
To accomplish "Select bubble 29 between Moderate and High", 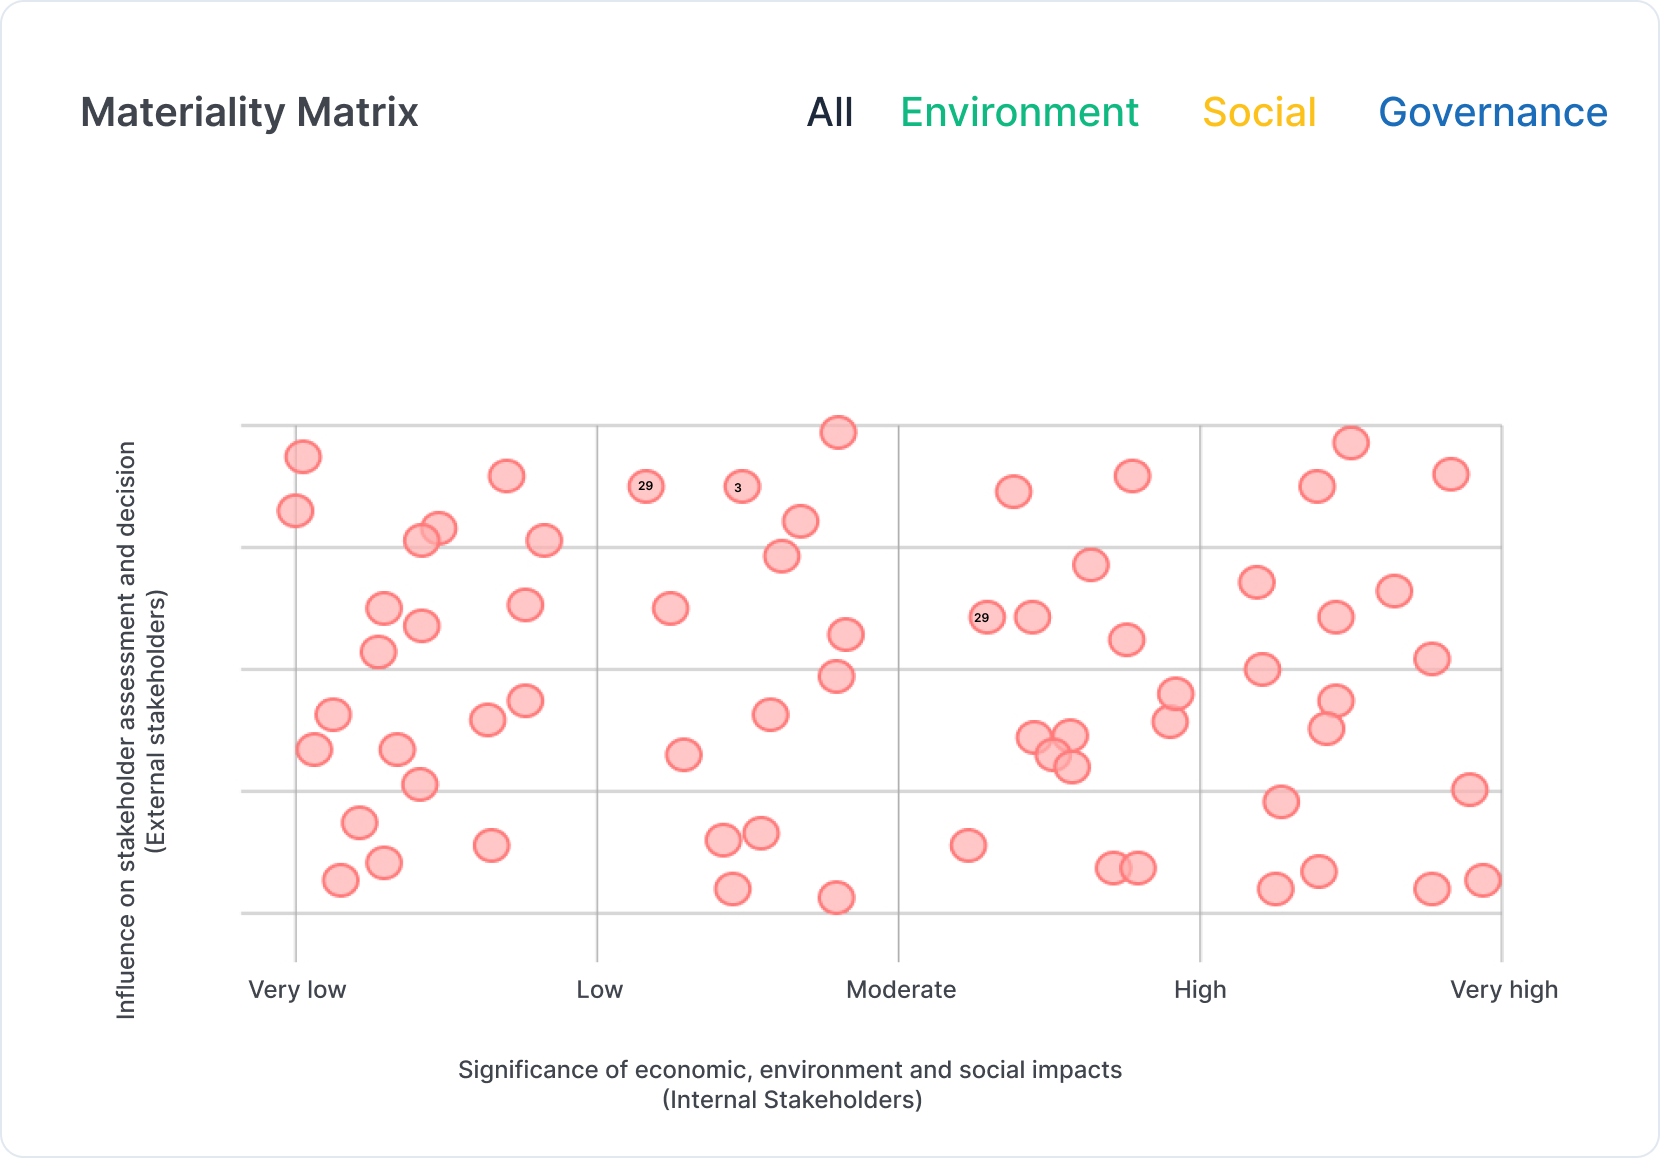I will click(x=986, y=617).
